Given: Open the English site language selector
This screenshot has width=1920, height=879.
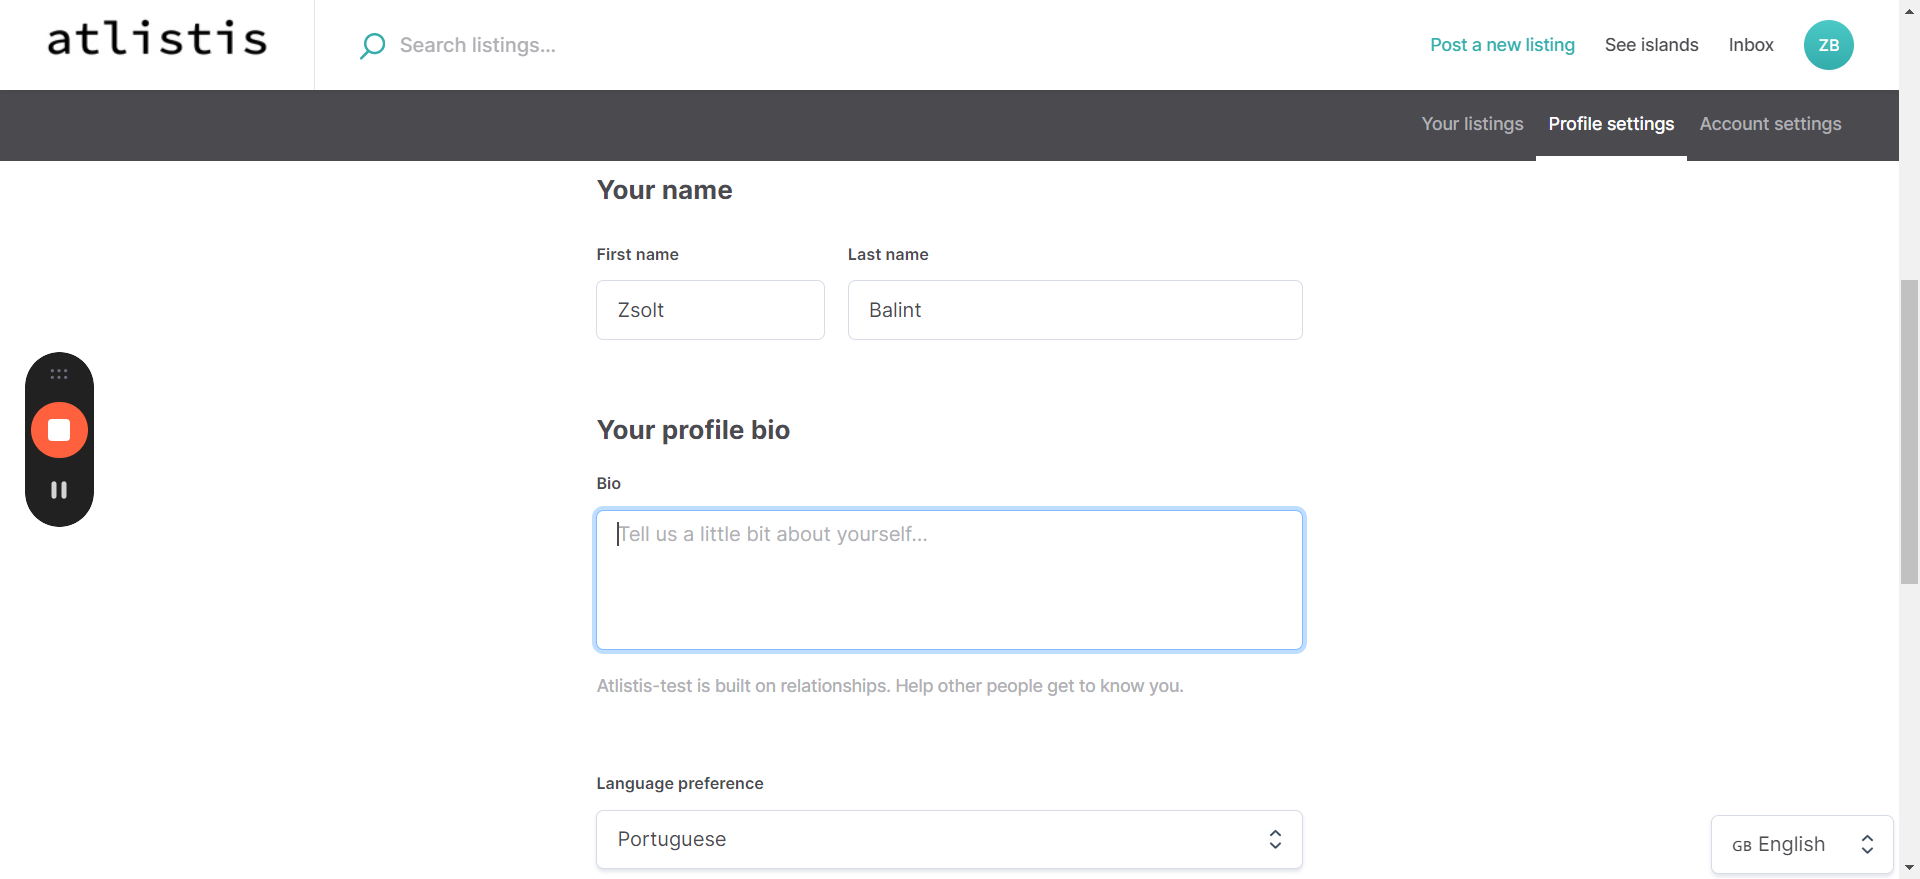Looking at the screenshot, I should [x=1802, y=845].
